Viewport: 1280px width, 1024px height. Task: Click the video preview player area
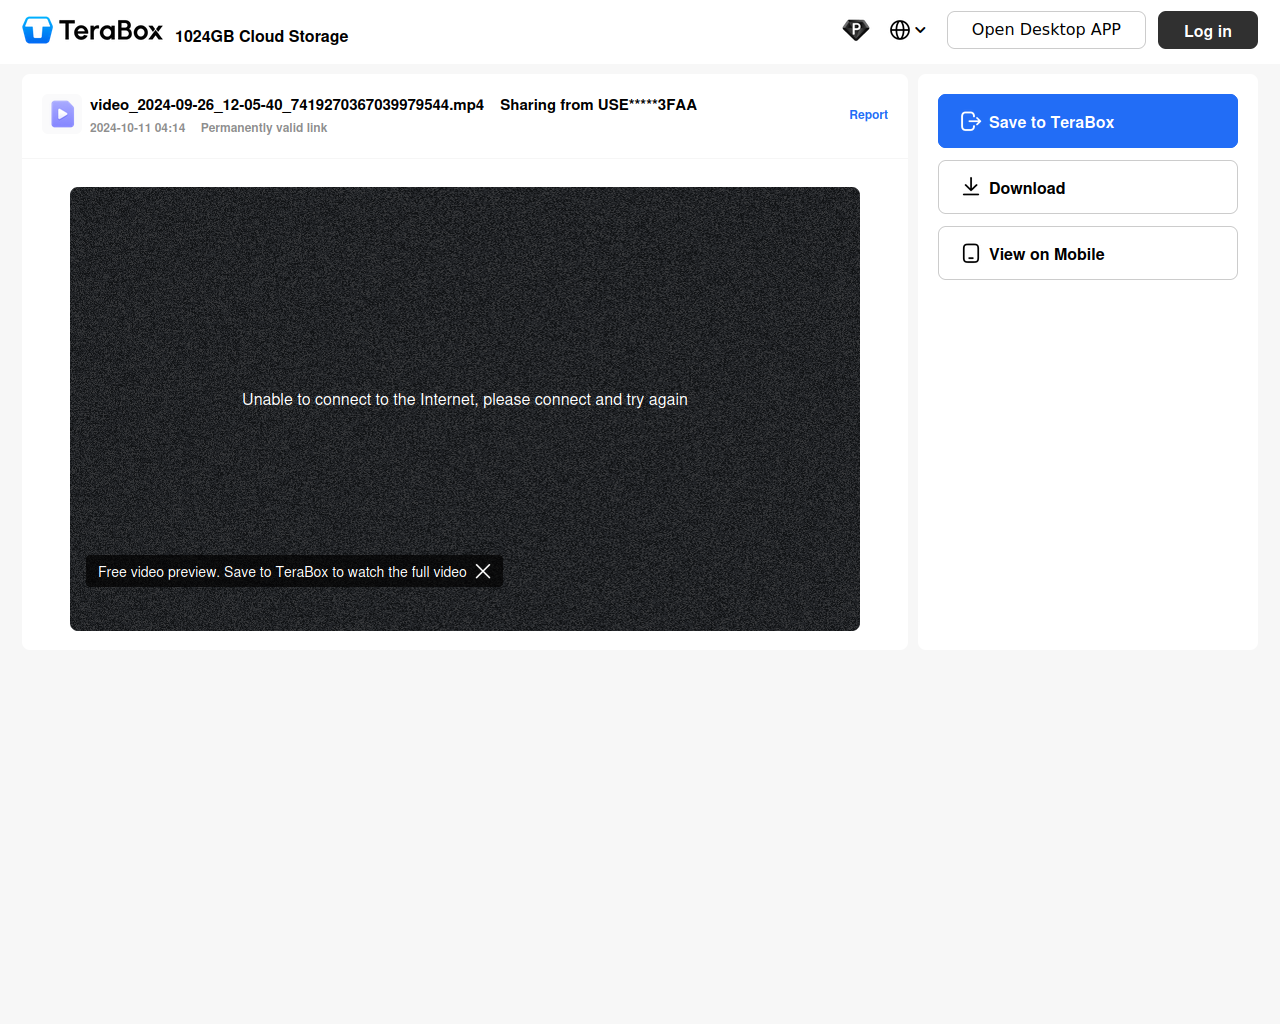465,409
